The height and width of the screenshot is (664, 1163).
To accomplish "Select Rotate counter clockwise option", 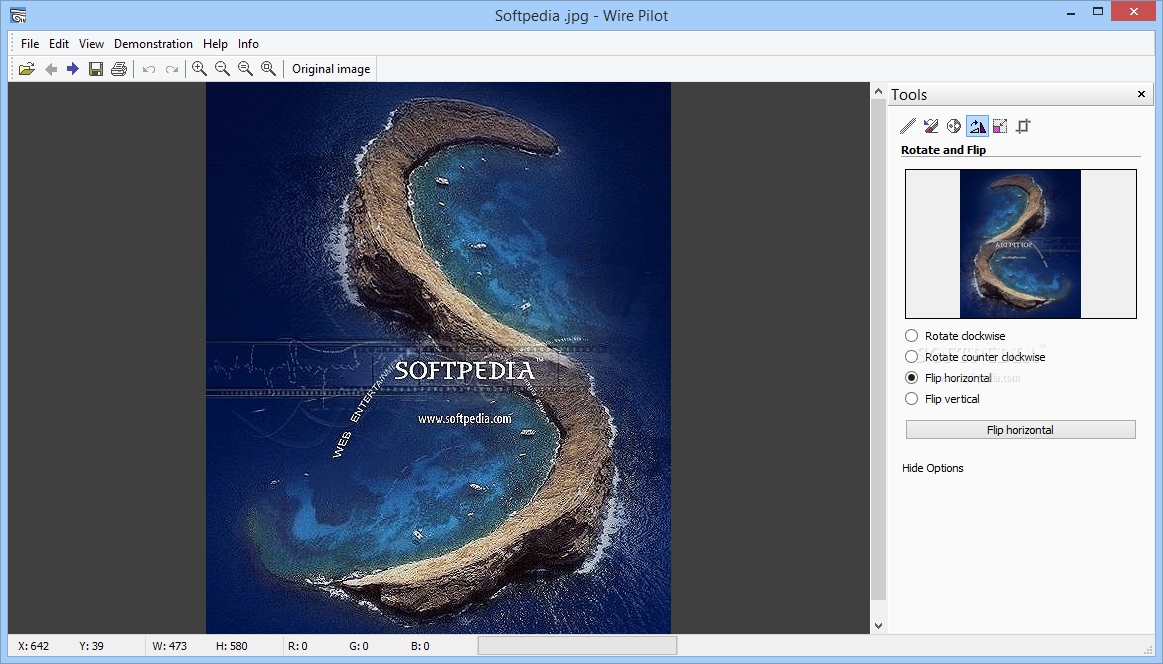I will click(911, 357).
